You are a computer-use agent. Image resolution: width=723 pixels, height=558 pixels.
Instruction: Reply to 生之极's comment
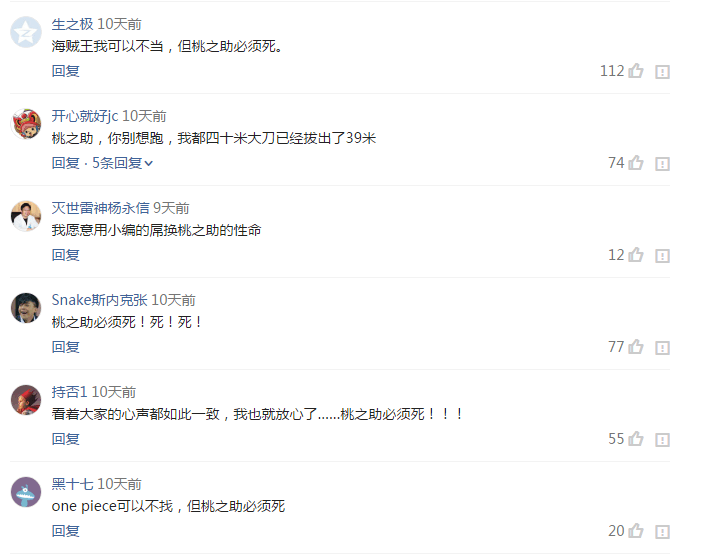click(65, 71)
